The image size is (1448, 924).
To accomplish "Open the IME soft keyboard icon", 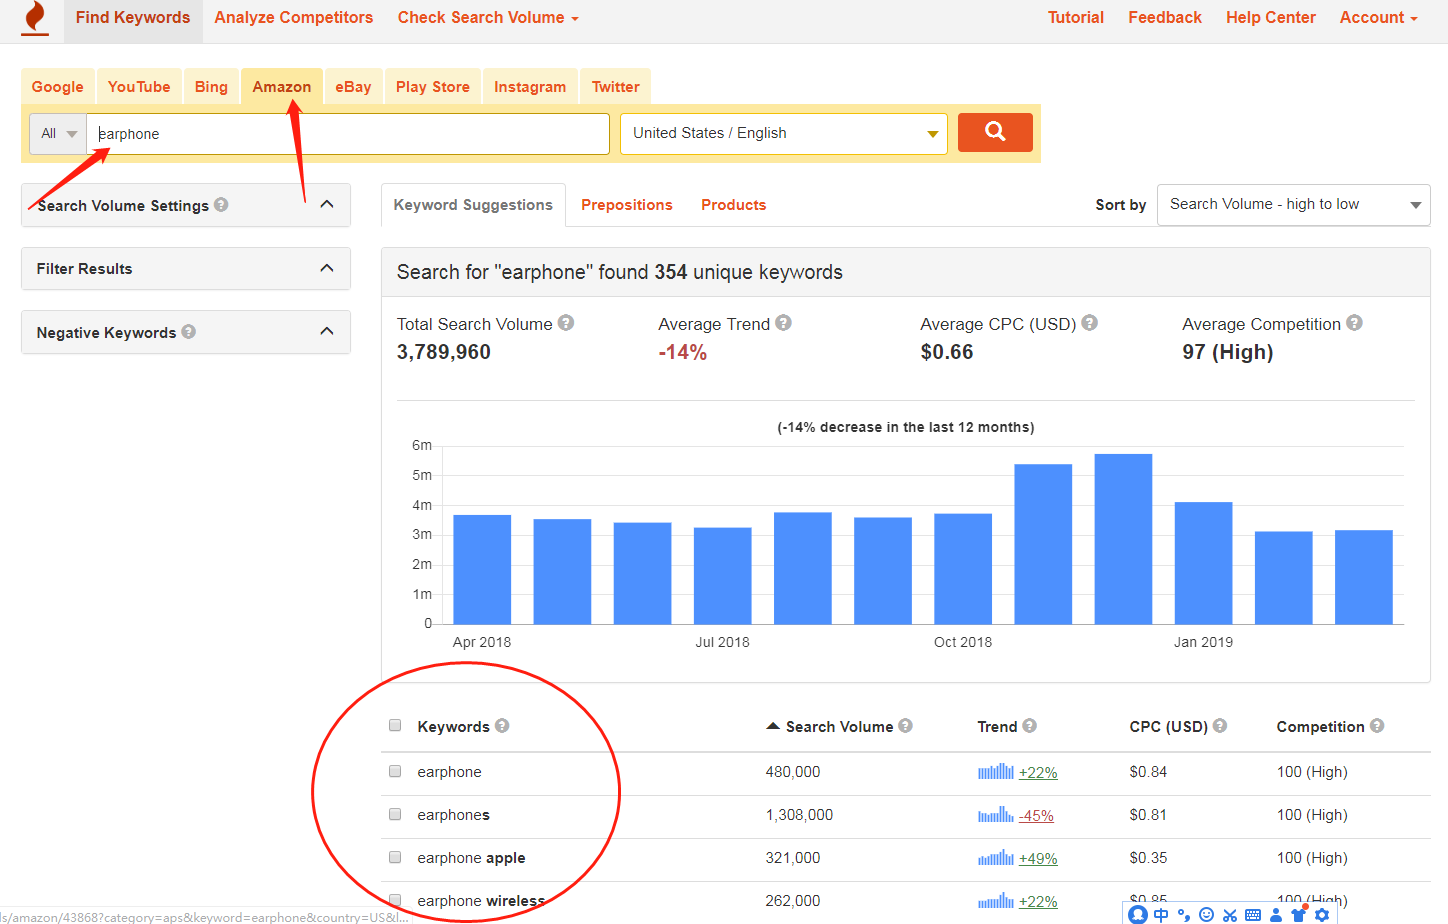I will pos(1253,914).
